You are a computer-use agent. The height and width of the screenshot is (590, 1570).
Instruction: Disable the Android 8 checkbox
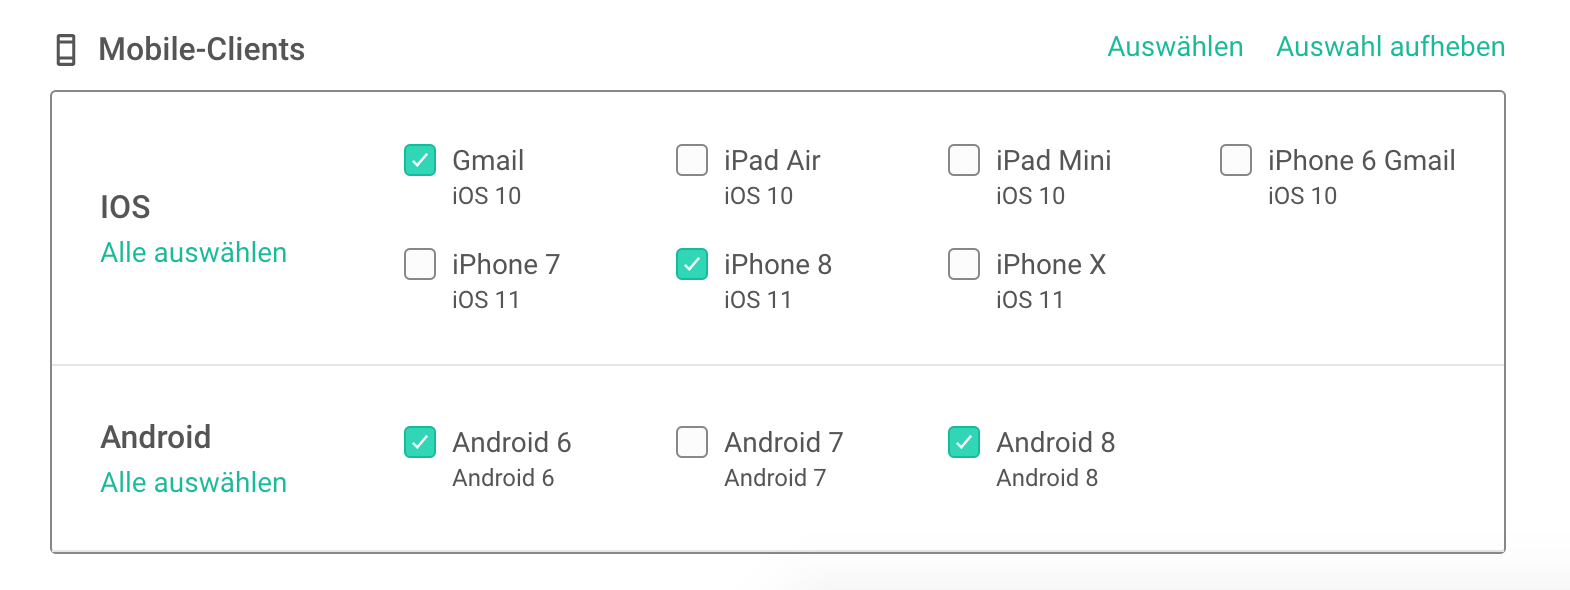point(964,442)
